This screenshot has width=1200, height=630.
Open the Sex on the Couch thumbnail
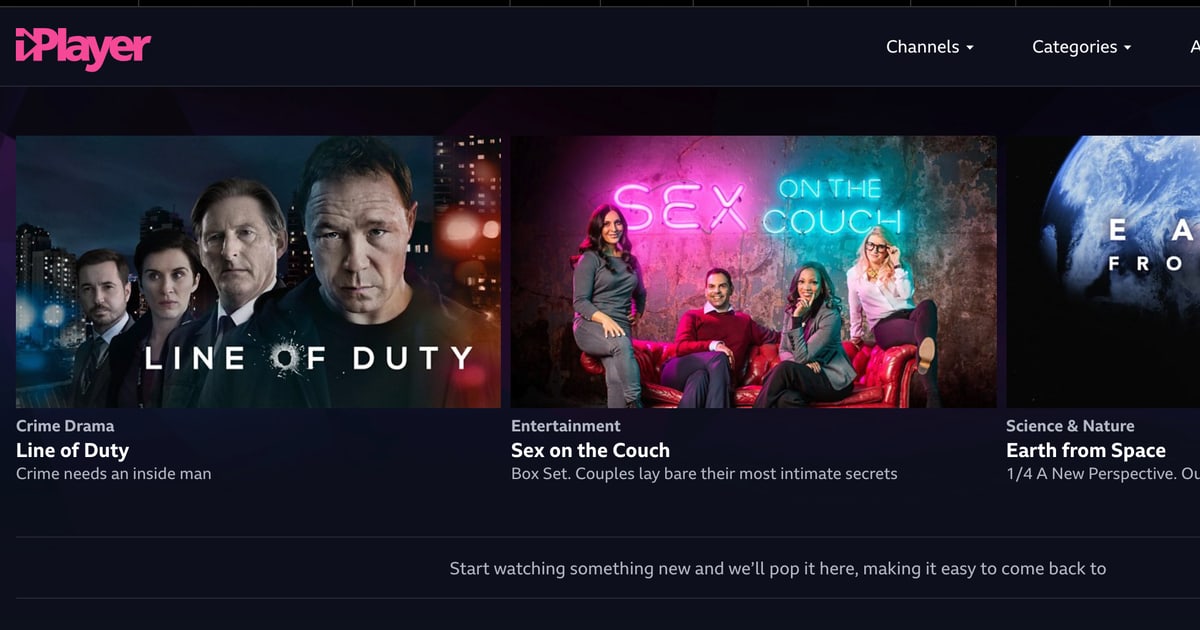tap(754, 272)
